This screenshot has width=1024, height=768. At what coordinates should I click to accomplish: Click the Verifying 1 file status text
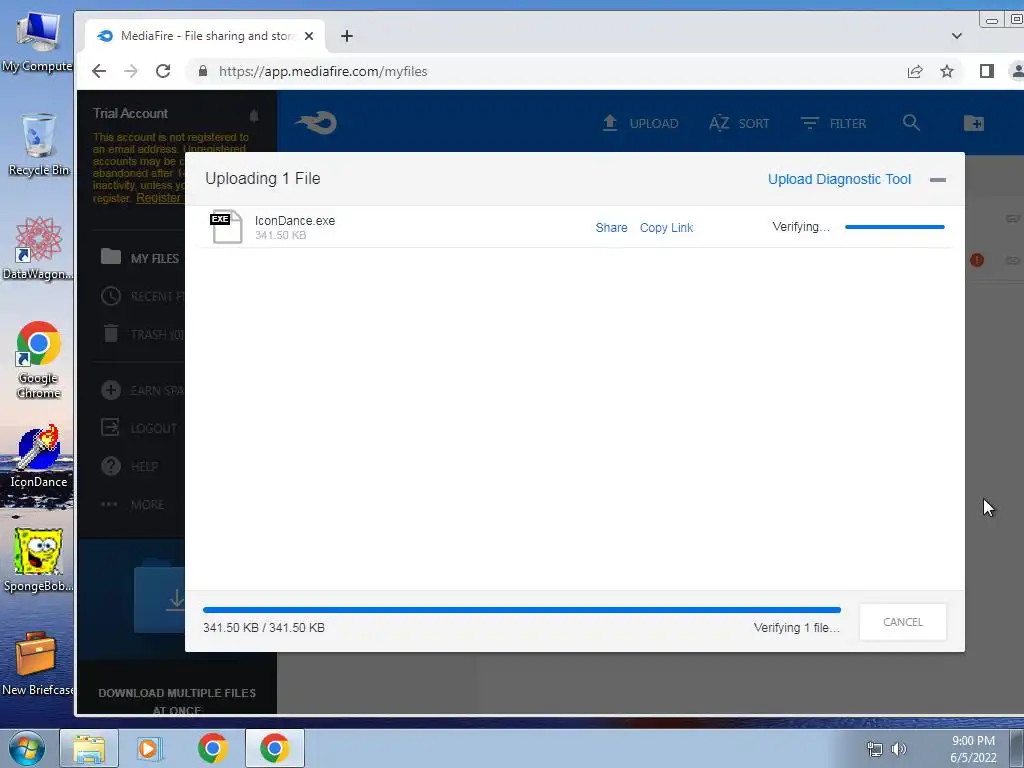click(x=797, y=628)
